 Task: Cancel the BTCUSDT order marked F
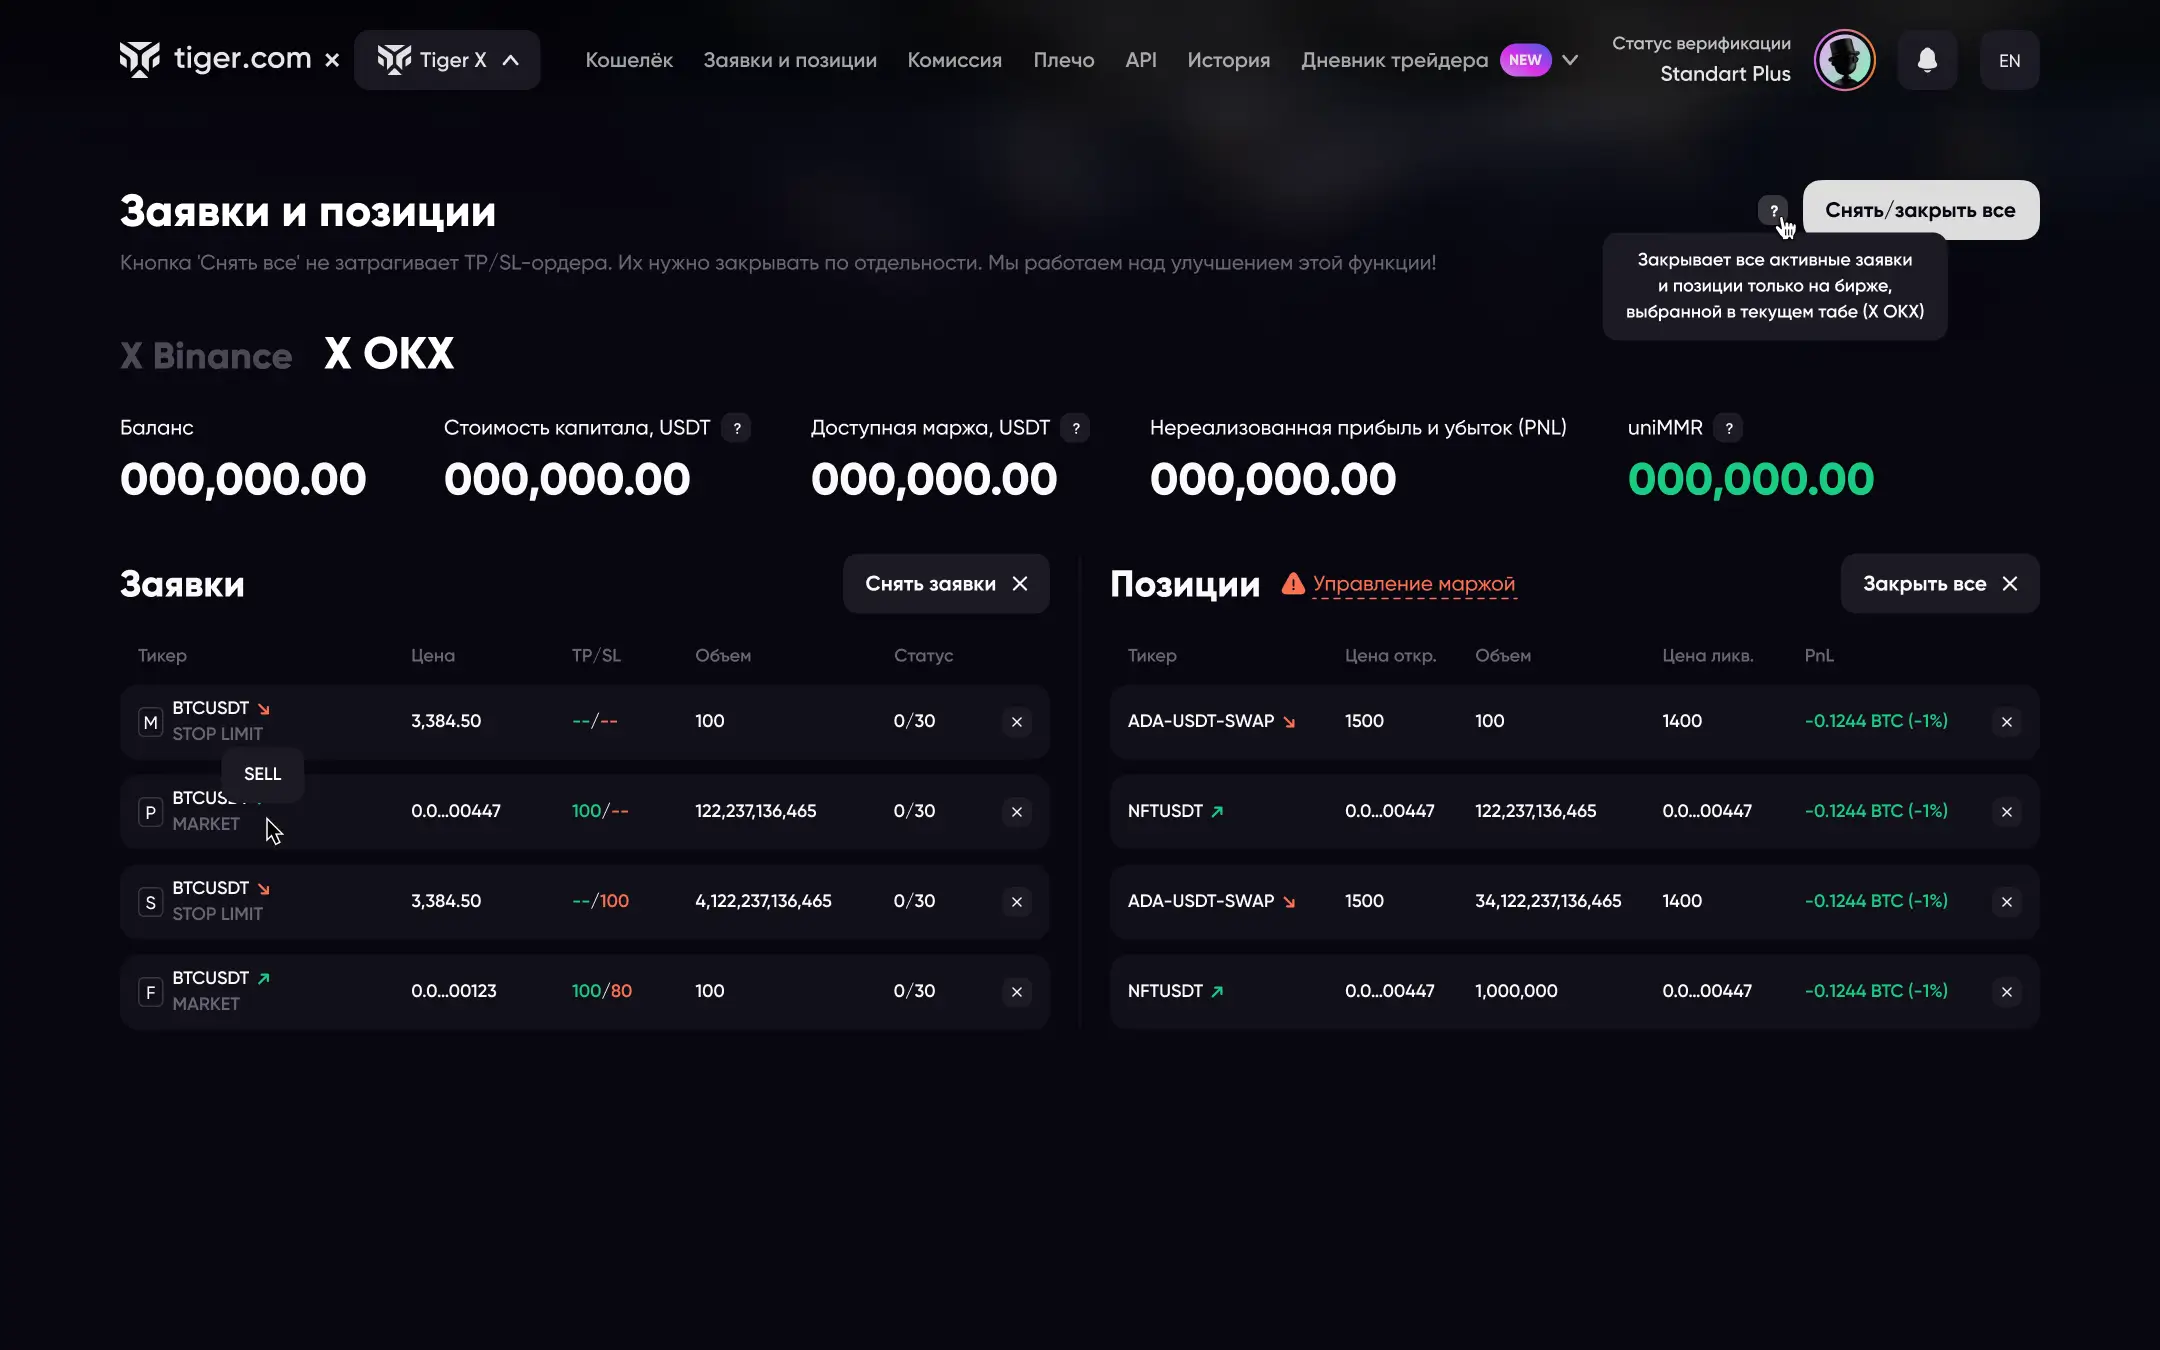point(1017,992)
